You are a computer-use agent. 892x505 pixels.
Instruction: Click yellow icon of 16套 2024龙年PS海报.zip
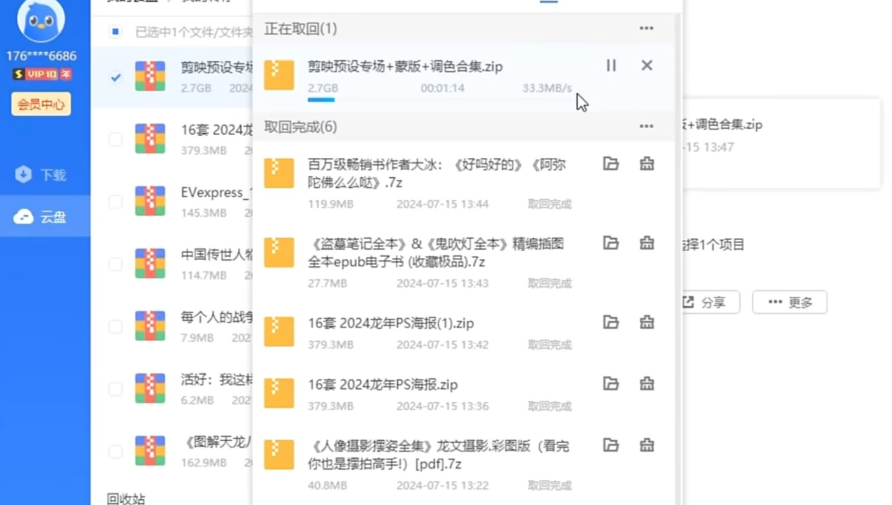coord(279,393)
